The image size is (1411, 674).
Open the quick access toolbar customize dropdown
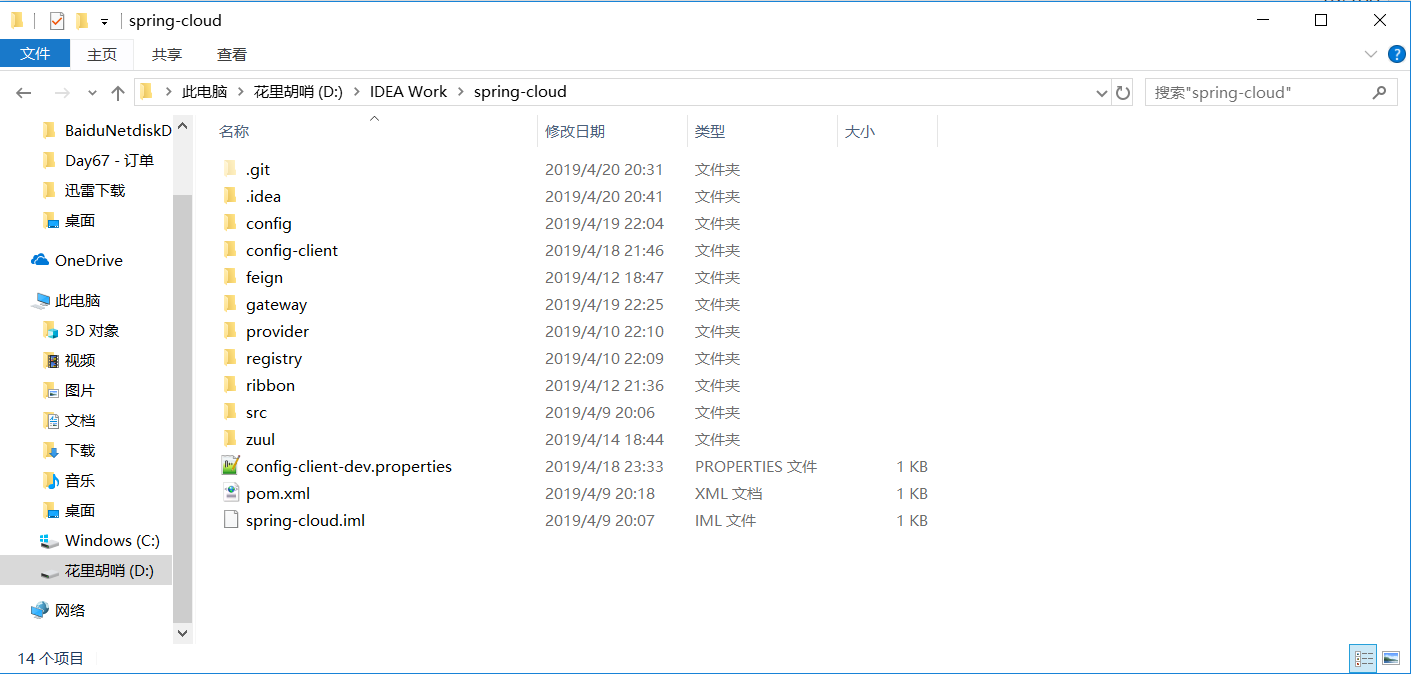[x=104, y=21]
